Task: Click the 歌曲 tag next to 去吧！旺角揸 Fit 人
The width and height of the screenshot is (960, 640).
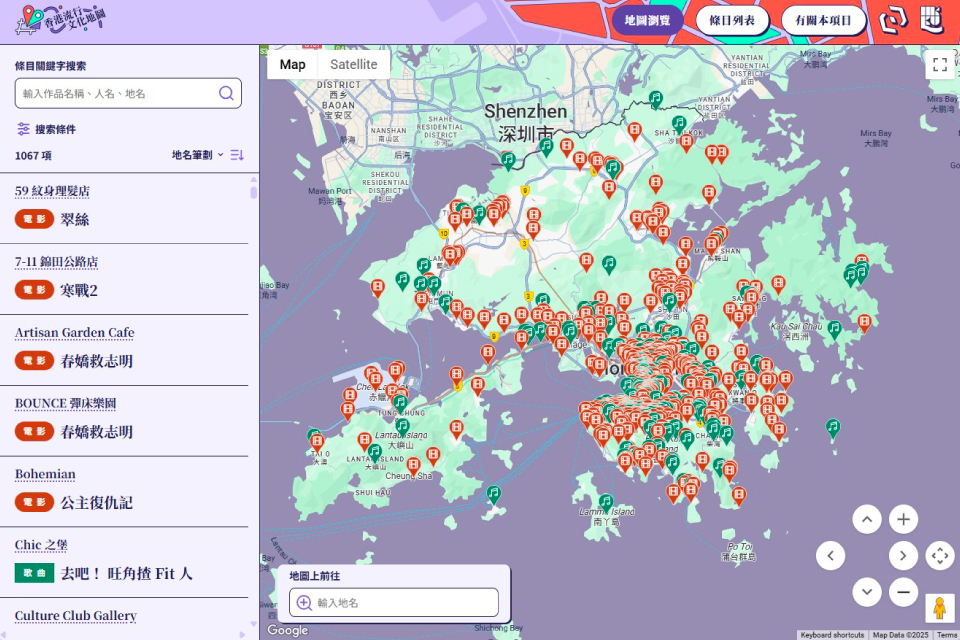Action: [x=34, y=573]
